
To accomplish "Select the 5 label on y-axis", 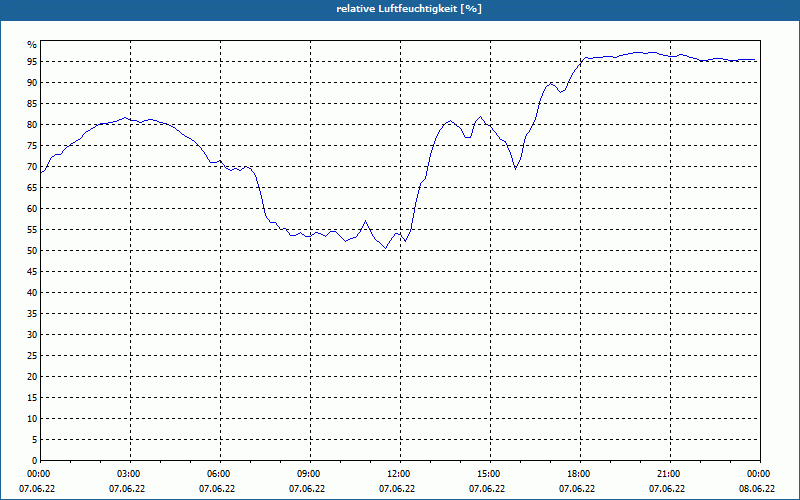I will [34, 439].
